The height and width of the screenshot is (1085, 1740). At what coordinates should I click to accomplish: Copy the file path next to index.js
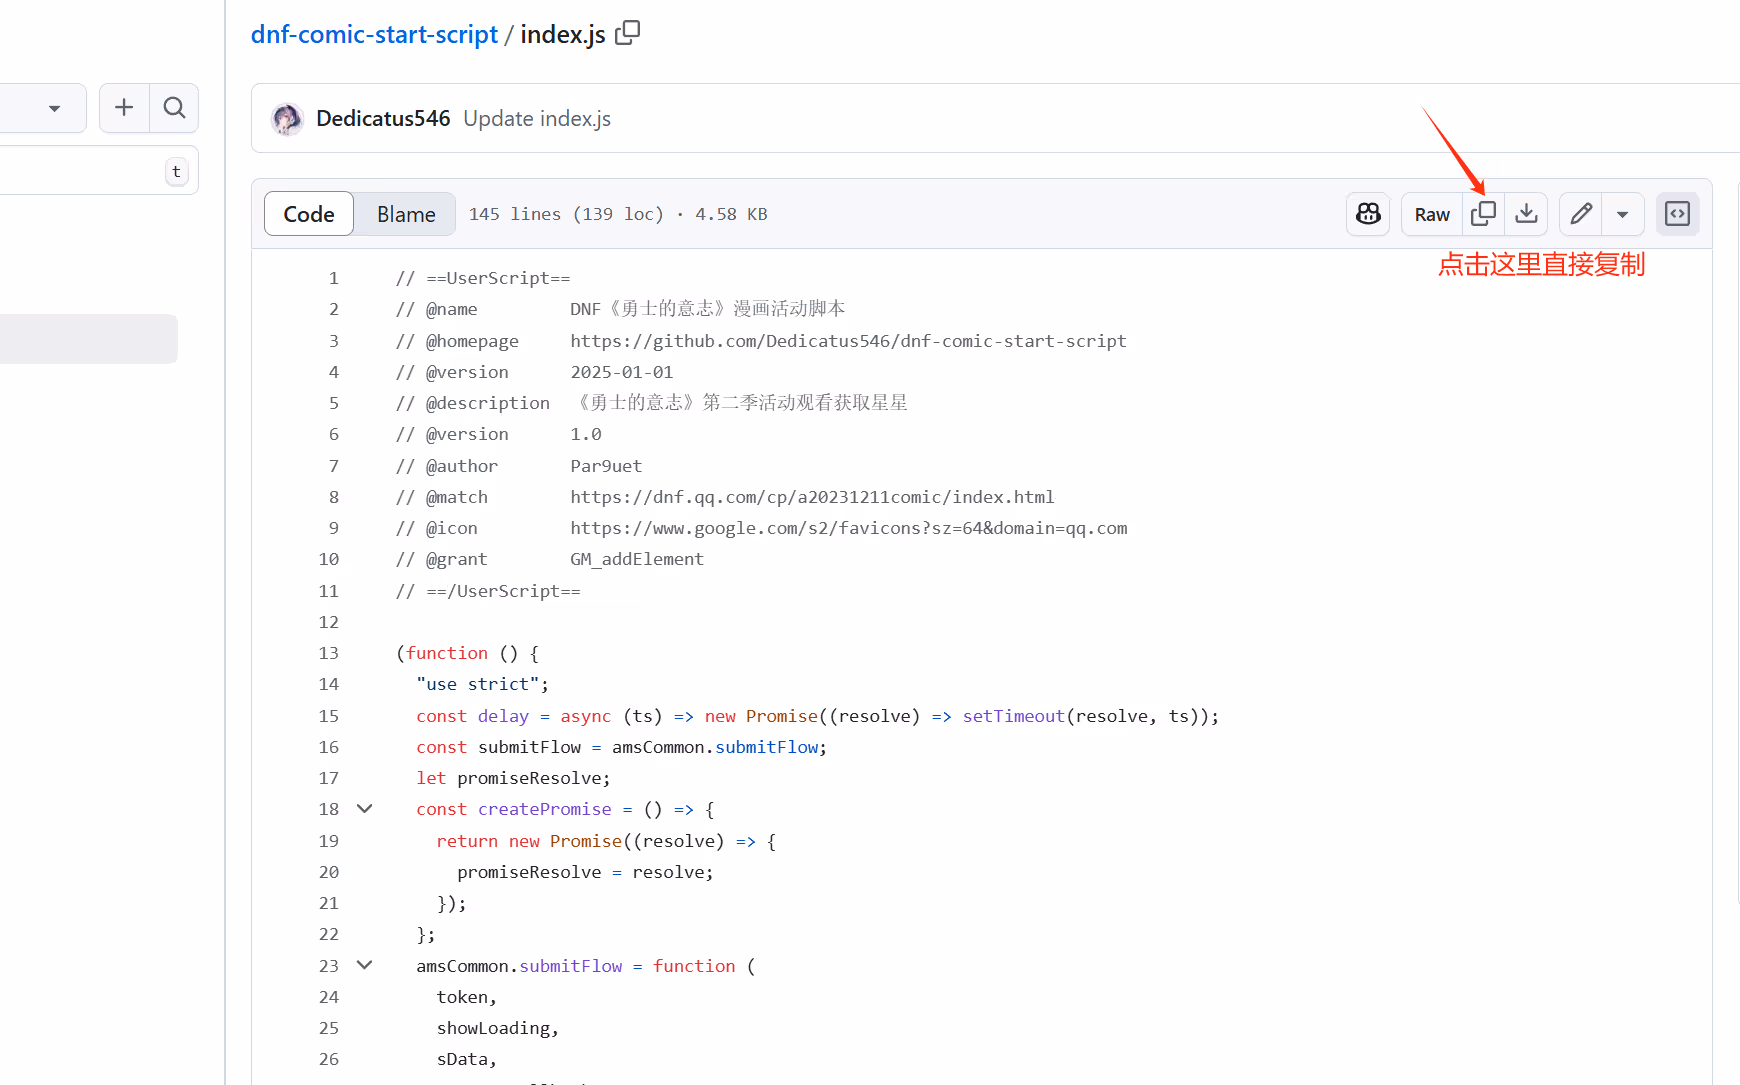627,33
